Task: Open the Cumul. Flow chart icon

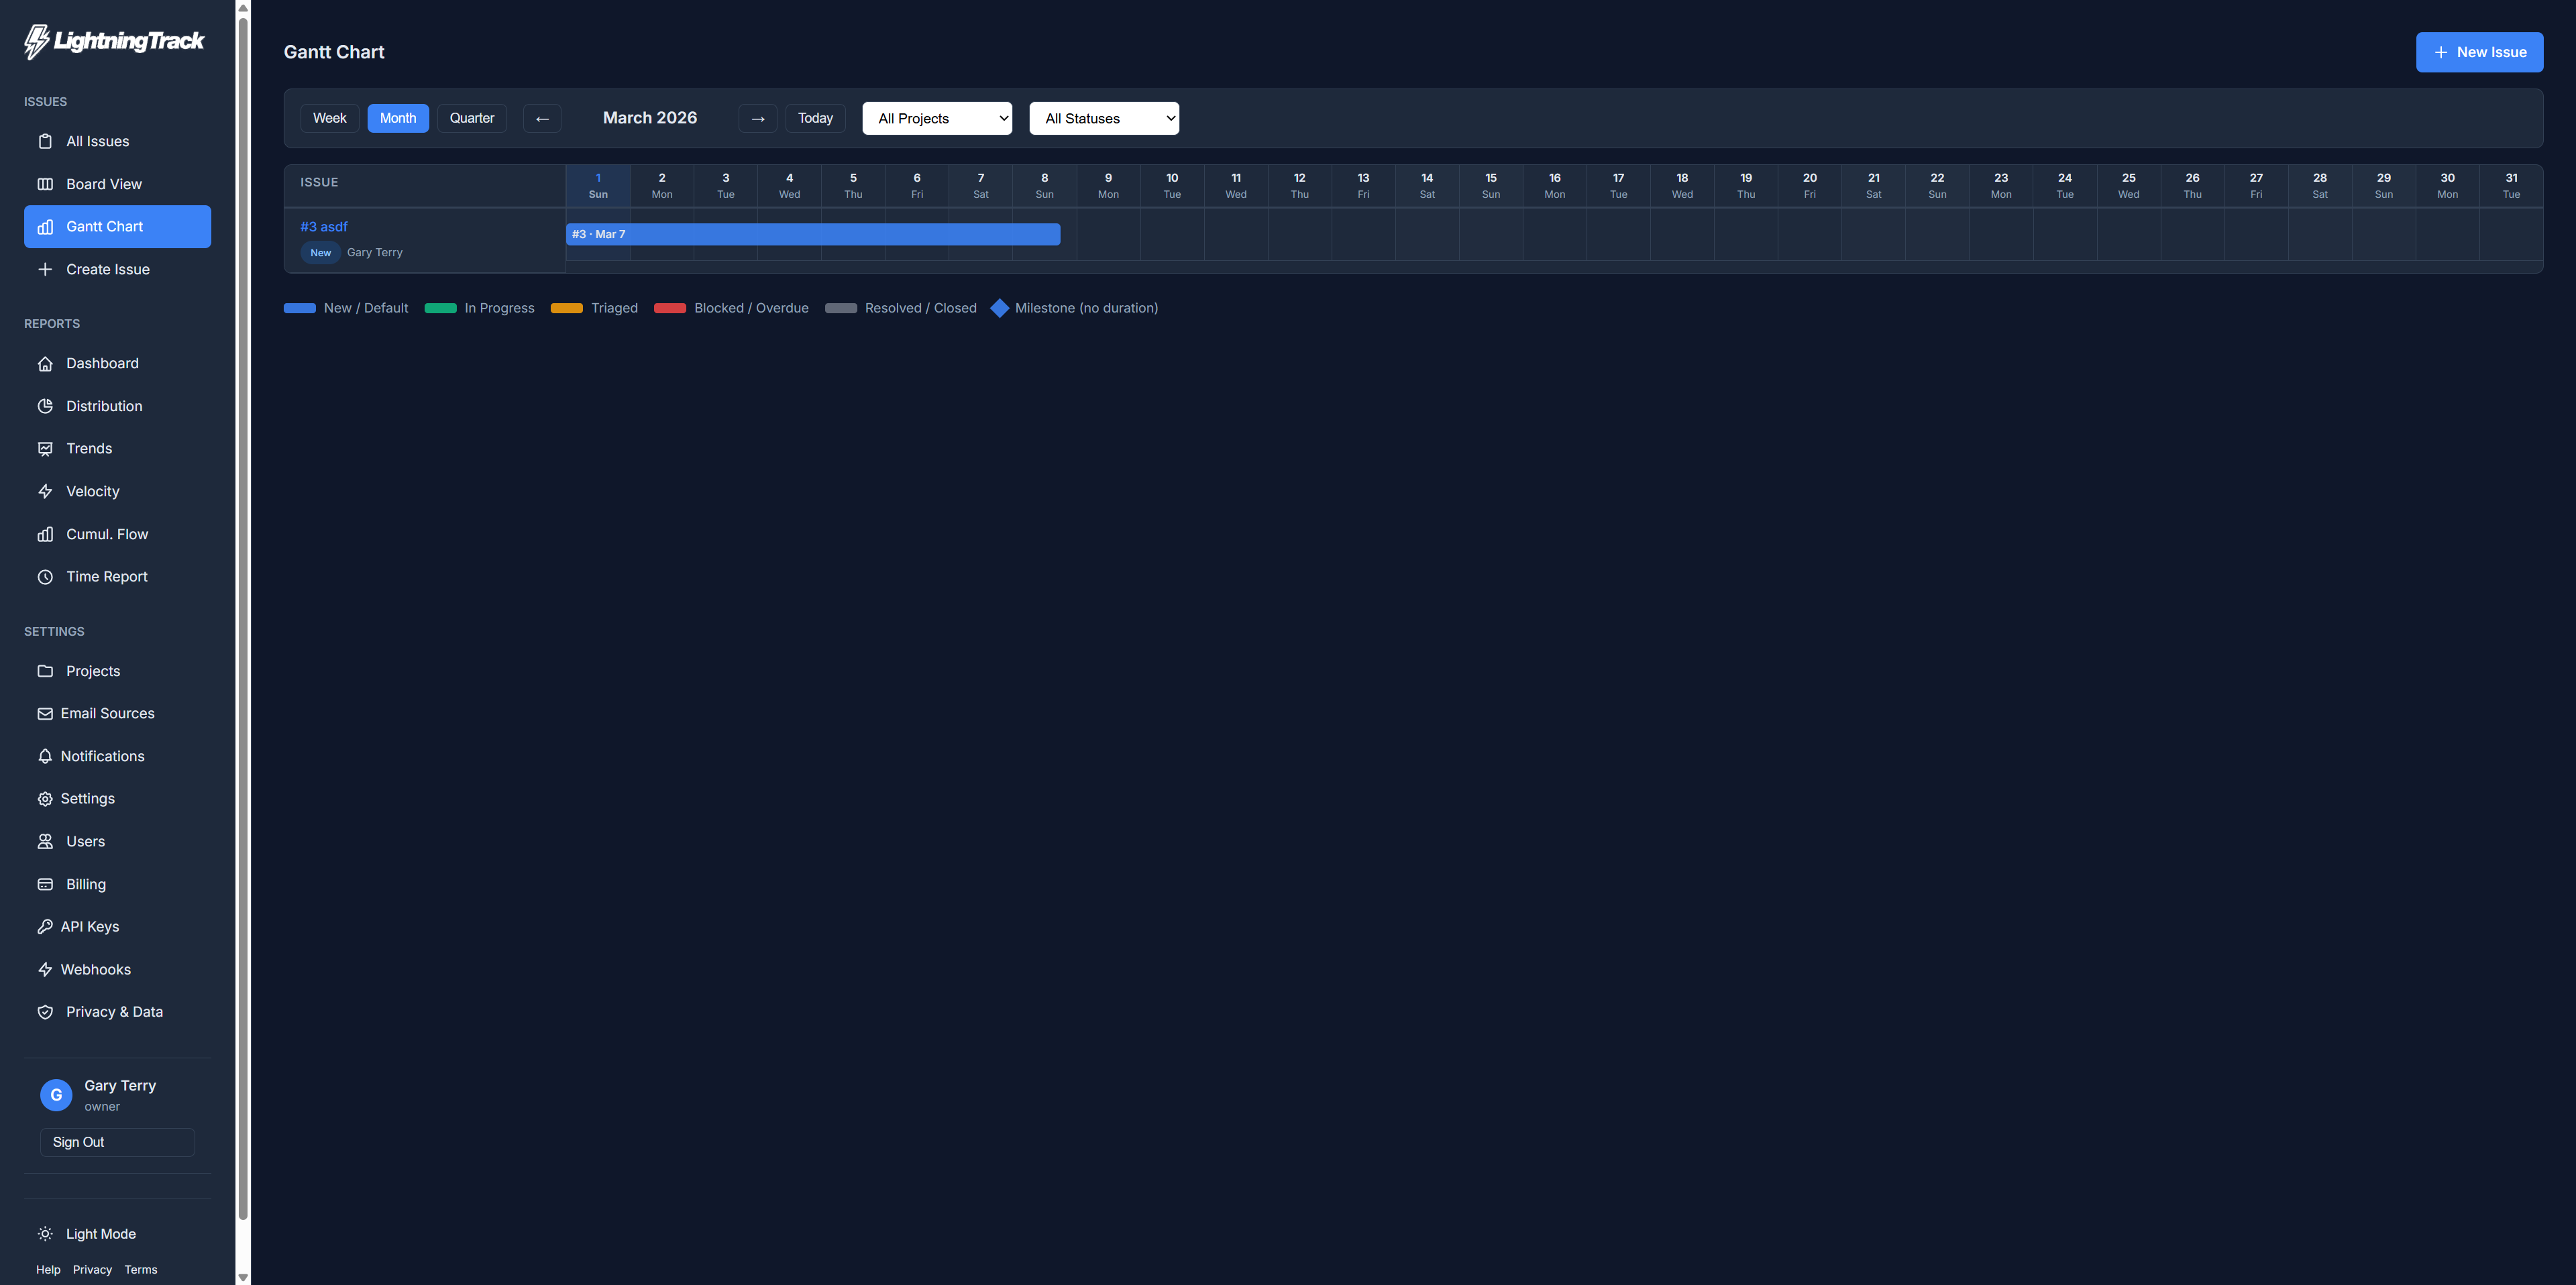Action: coord(46,534)
